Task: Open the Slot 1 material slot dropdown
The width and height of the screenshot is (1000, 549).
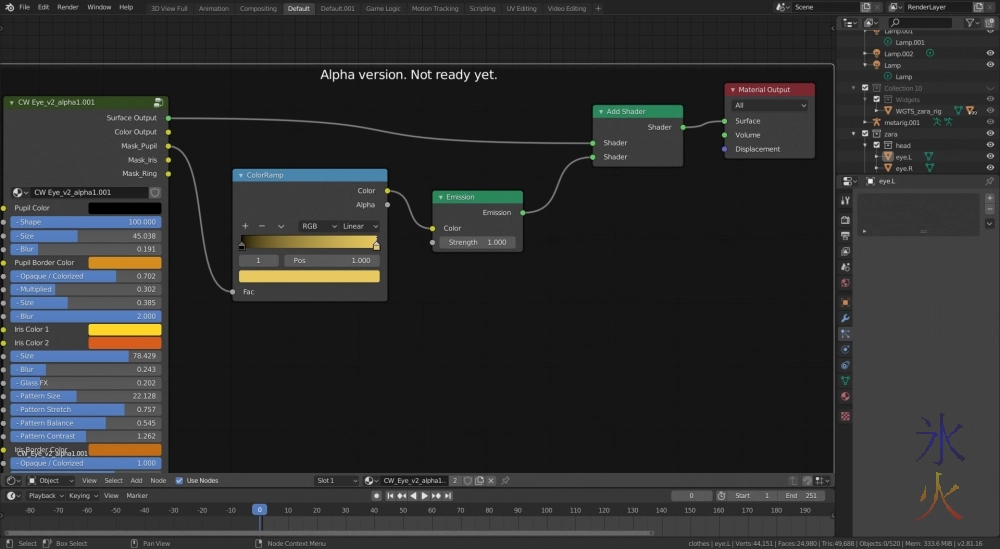Action: (x=337, y=481)
